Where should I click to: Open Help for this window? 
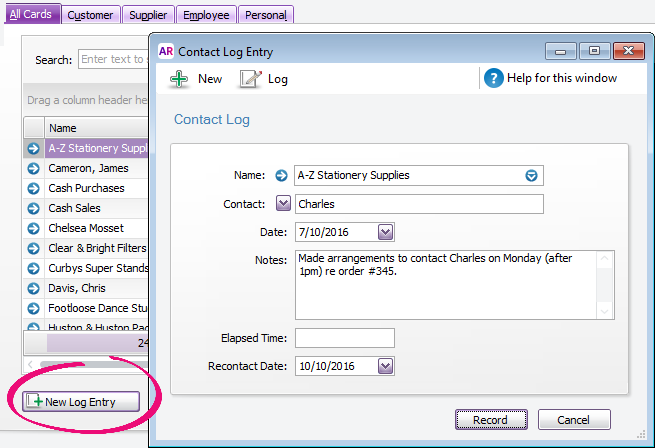pos(550,78)
